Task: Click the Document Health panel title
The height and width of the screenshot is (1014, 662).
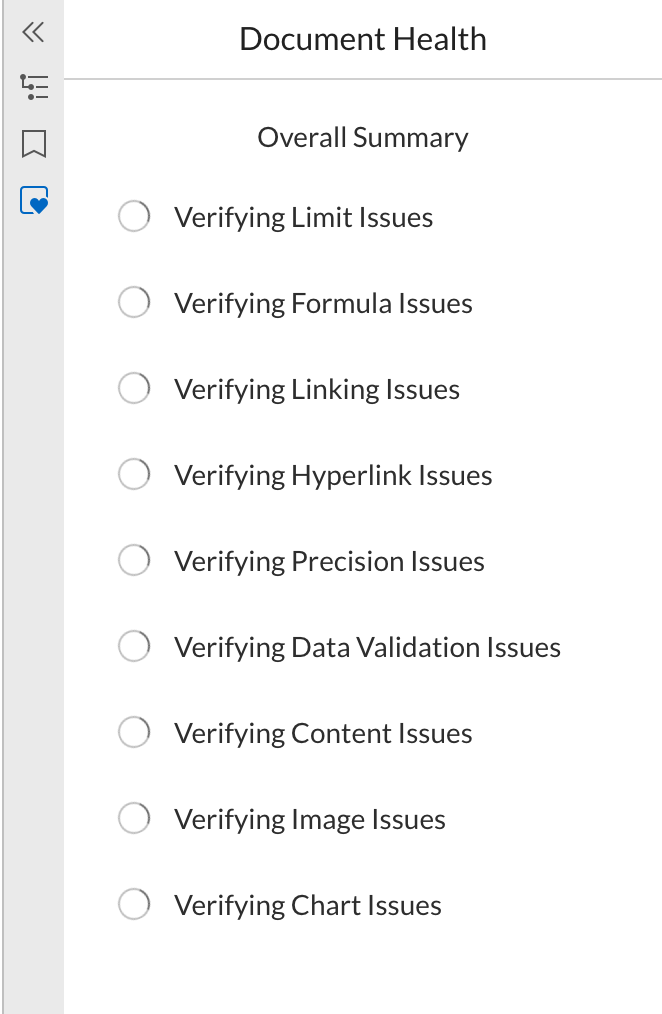Action: click(x=363, y=39)
